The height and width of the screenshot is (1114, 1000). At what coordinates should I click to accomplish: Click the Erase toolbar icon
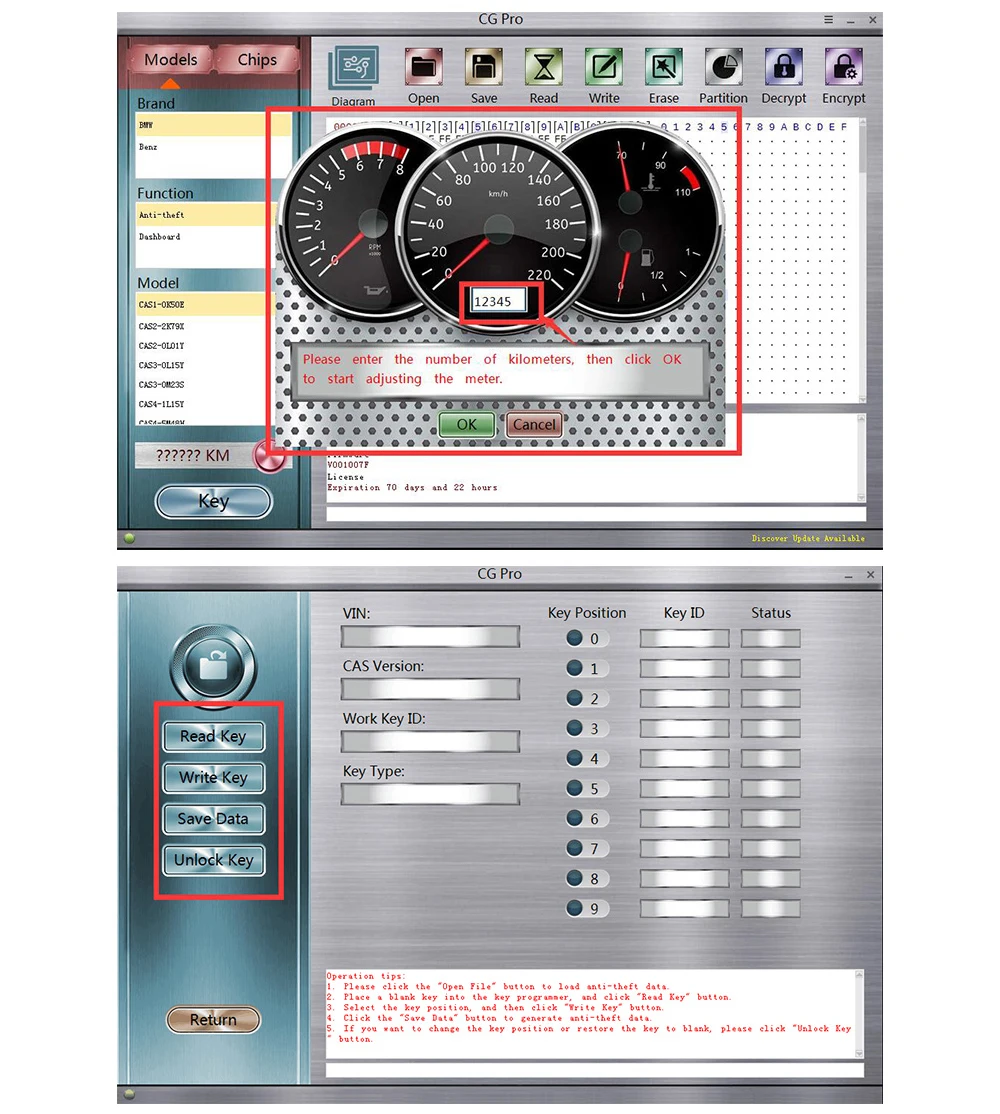pyautogui.click(x=663, y=67)
